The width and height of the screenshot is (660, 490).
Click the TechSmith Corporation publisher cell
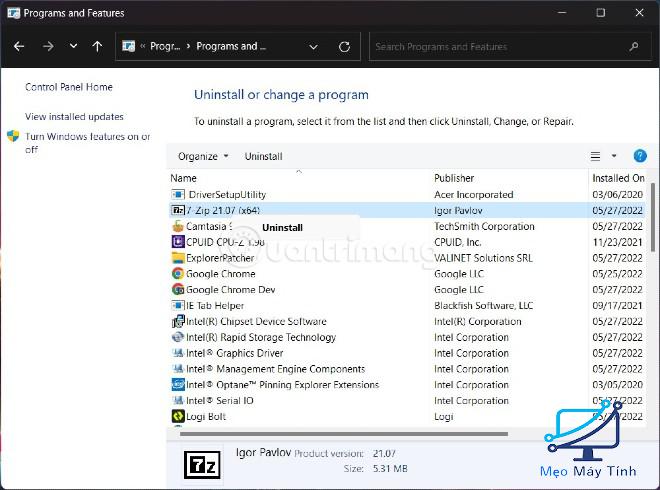click(484, 226)
